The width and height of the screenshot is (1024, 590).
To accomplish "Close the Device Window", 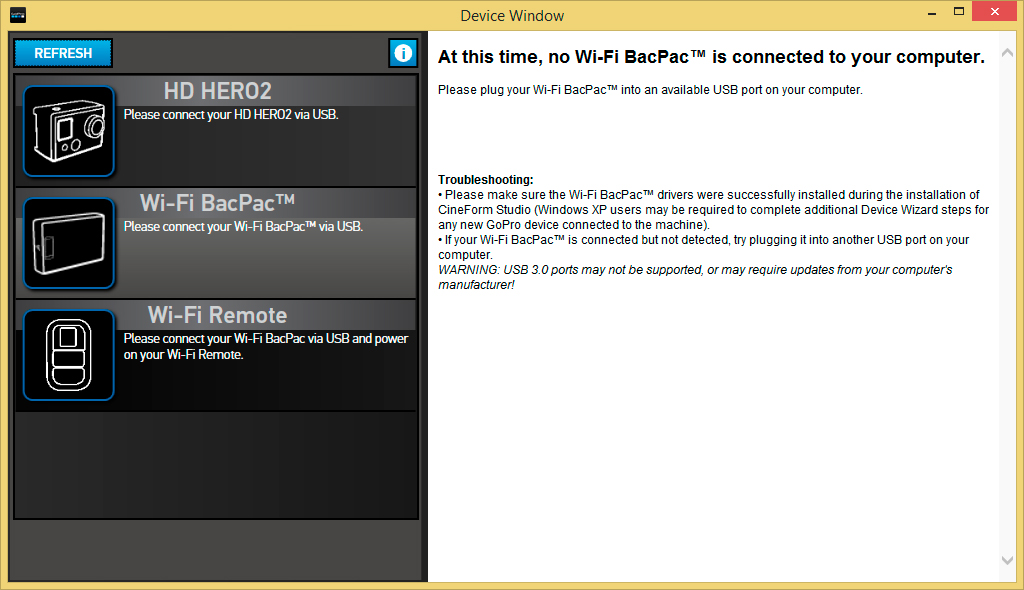I will click(995, 12).
